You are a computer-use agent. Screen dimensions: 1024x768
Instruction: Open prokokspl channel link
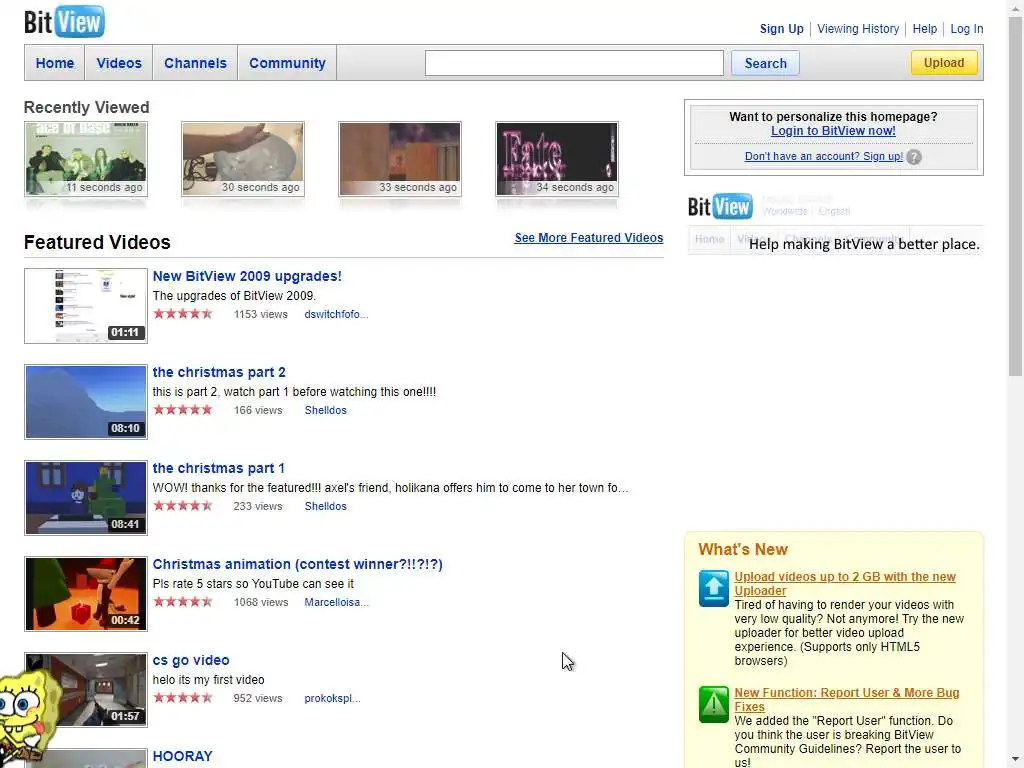(x=332, y=698)
